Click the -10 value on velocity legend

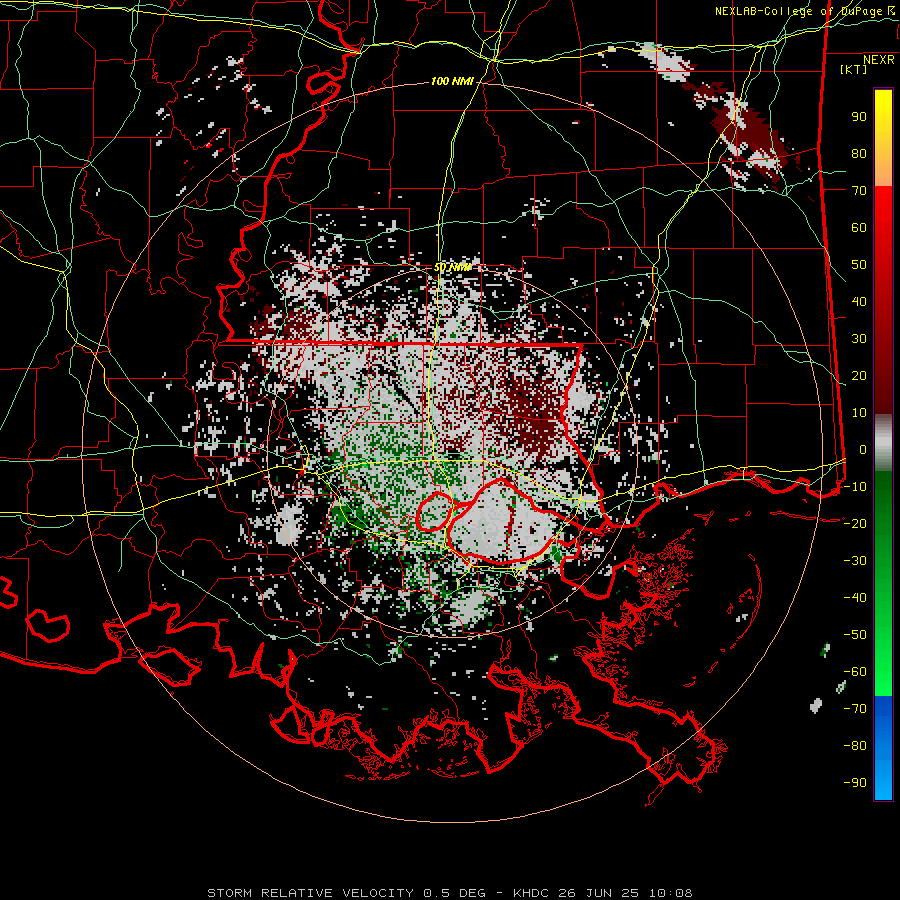point(855,487)
